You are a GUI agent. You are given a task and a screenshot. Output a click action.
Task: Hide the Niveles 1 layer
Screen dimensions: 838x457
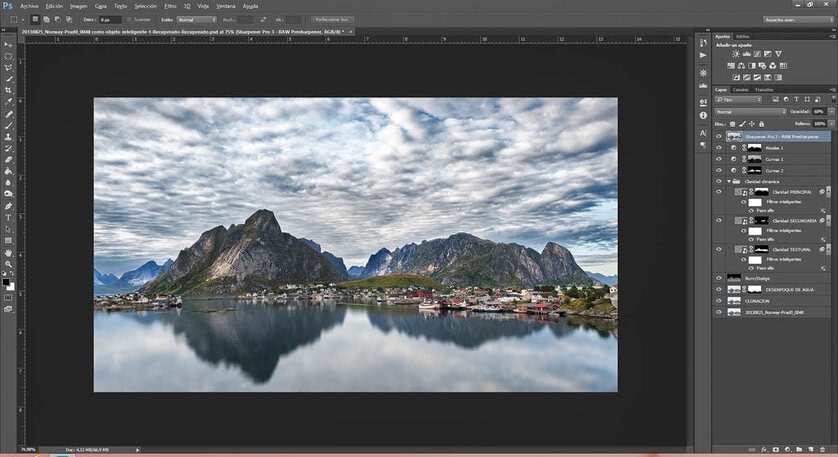pyautogui.click(x=718, y=147)
